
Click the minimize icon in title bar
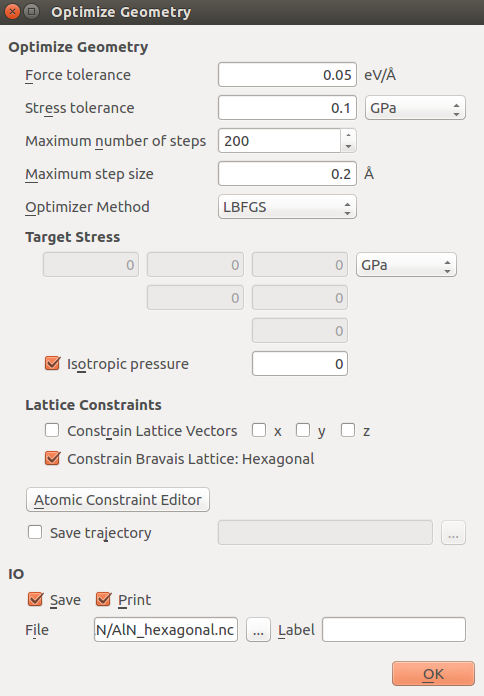click(32, 12)
